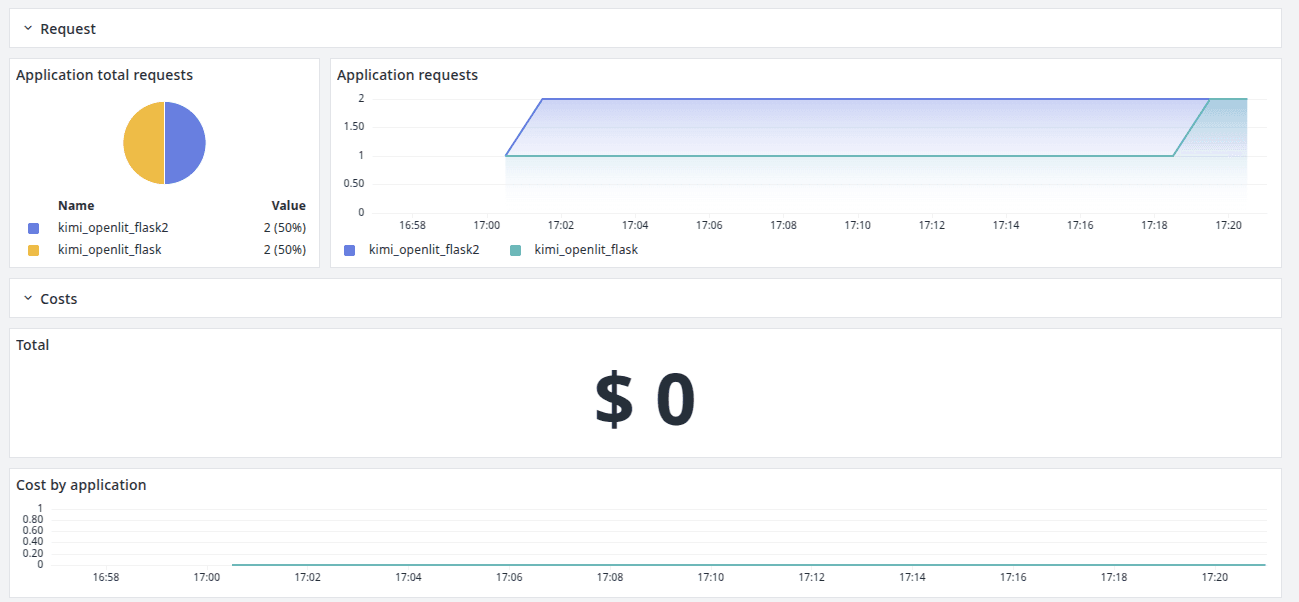Sort pie legend by Name column header
The image size is (1299, 602).
(76, 206)
